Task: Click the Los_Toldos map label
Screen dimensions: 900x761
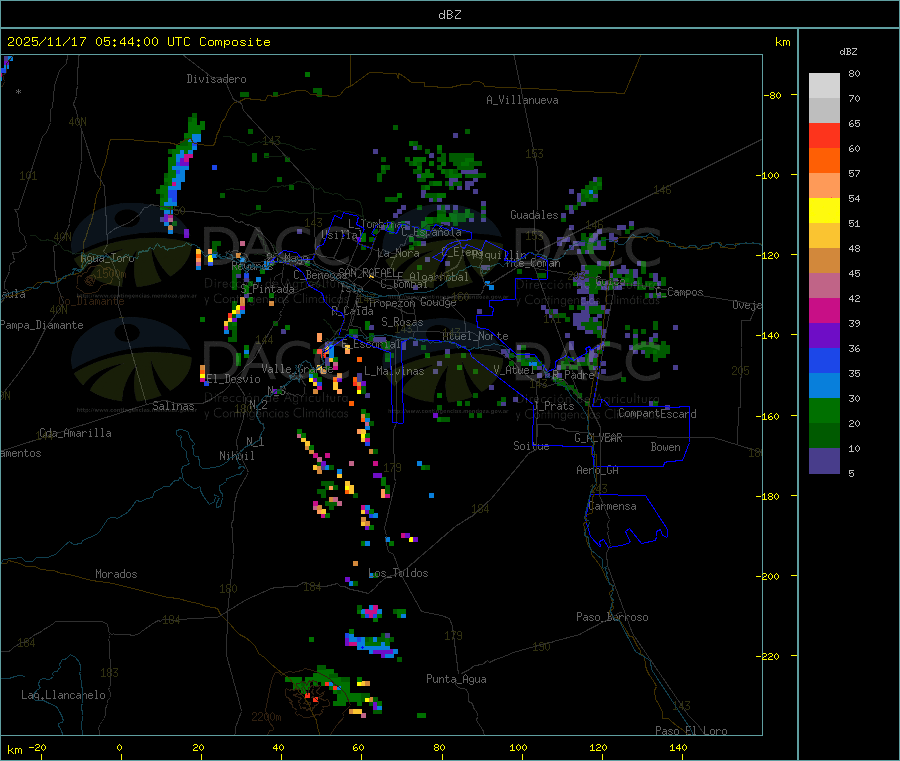Action: click(398, 573)
